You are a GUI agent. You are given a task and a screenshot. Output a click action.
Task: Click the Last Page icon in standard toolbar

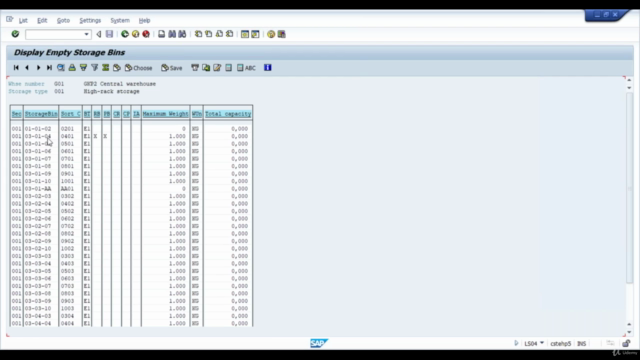[230, 34]
